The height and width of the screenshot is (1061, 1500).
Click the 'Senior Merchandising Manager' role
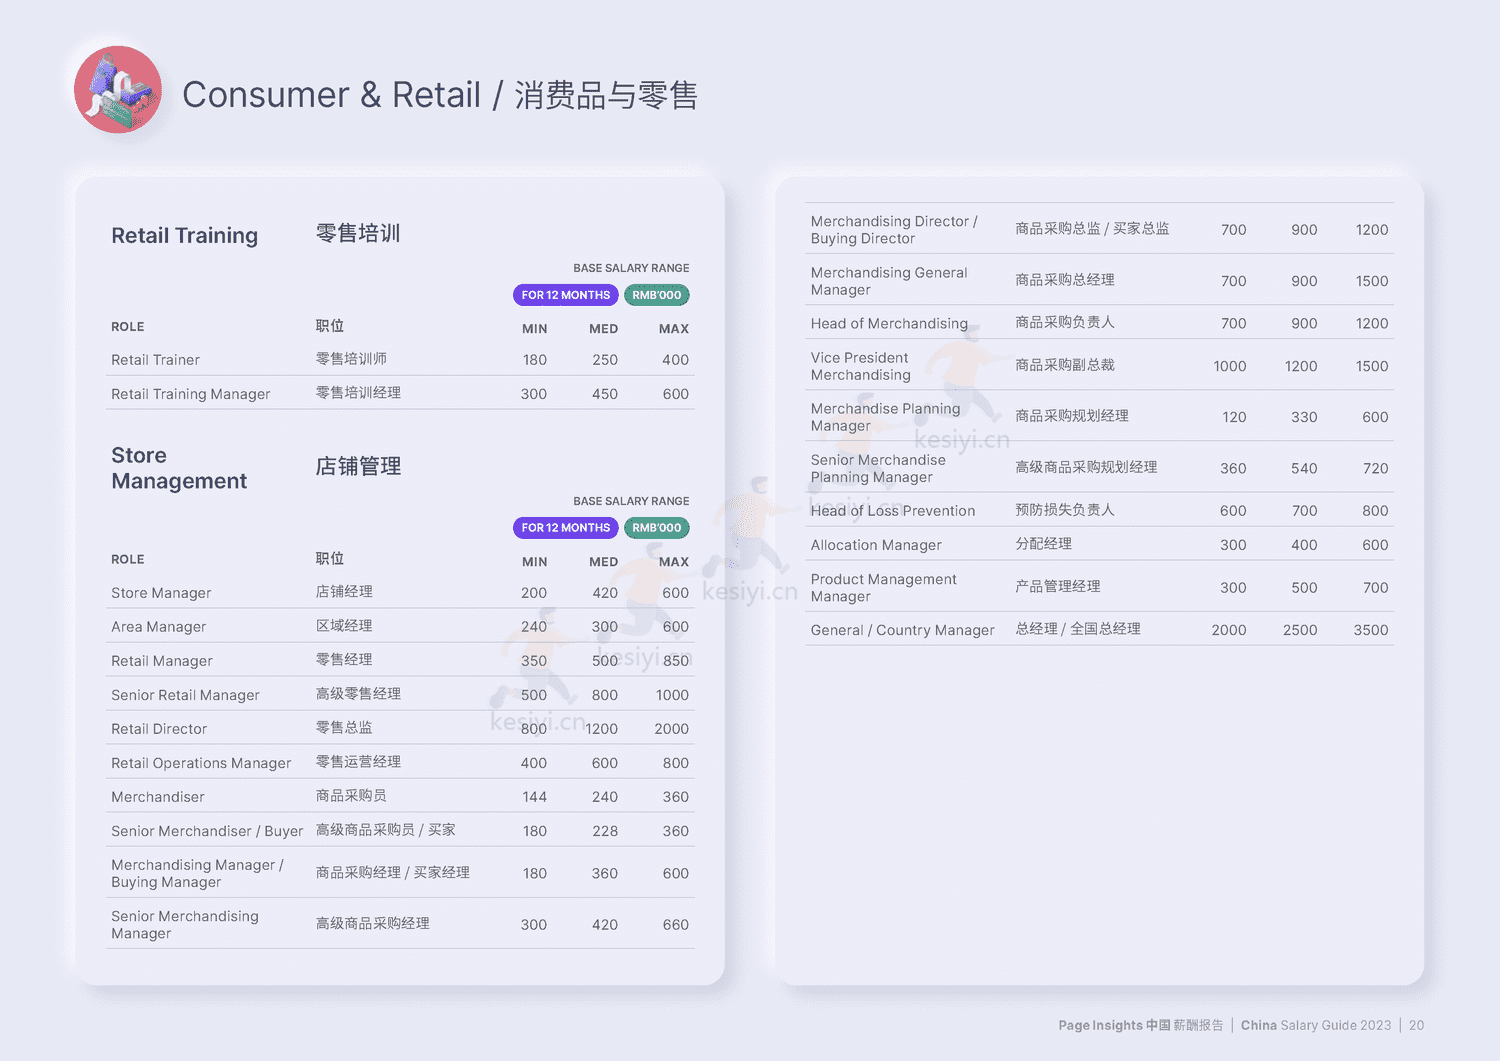pos(185,924)
